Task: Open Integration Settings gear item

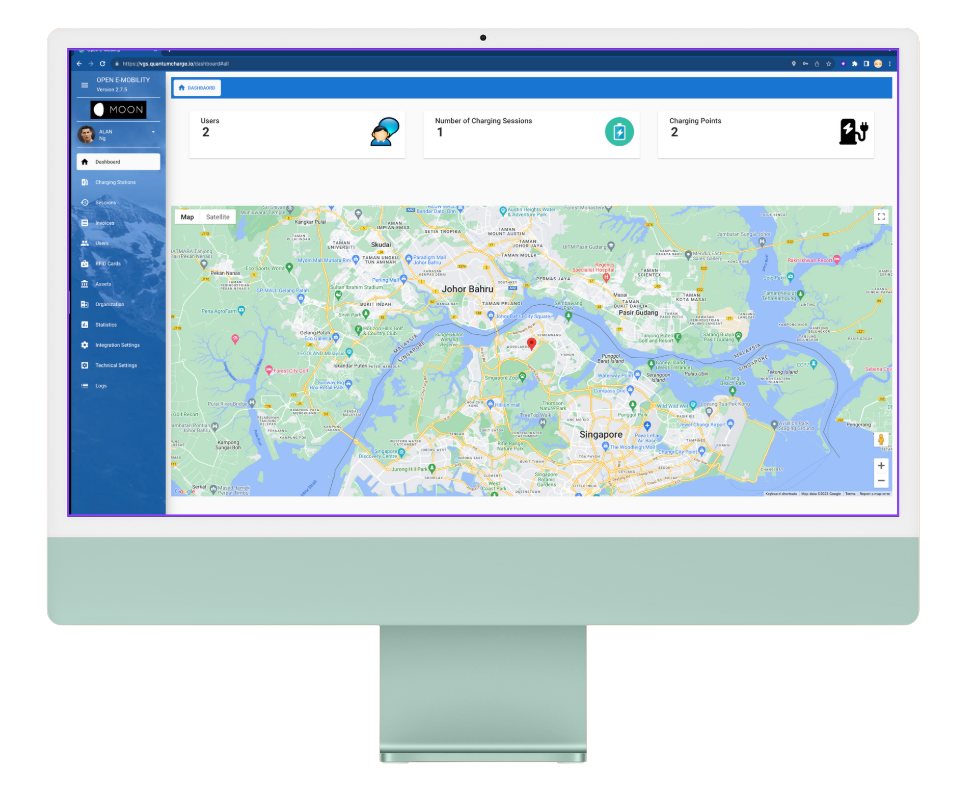Action: click(117, 345)
